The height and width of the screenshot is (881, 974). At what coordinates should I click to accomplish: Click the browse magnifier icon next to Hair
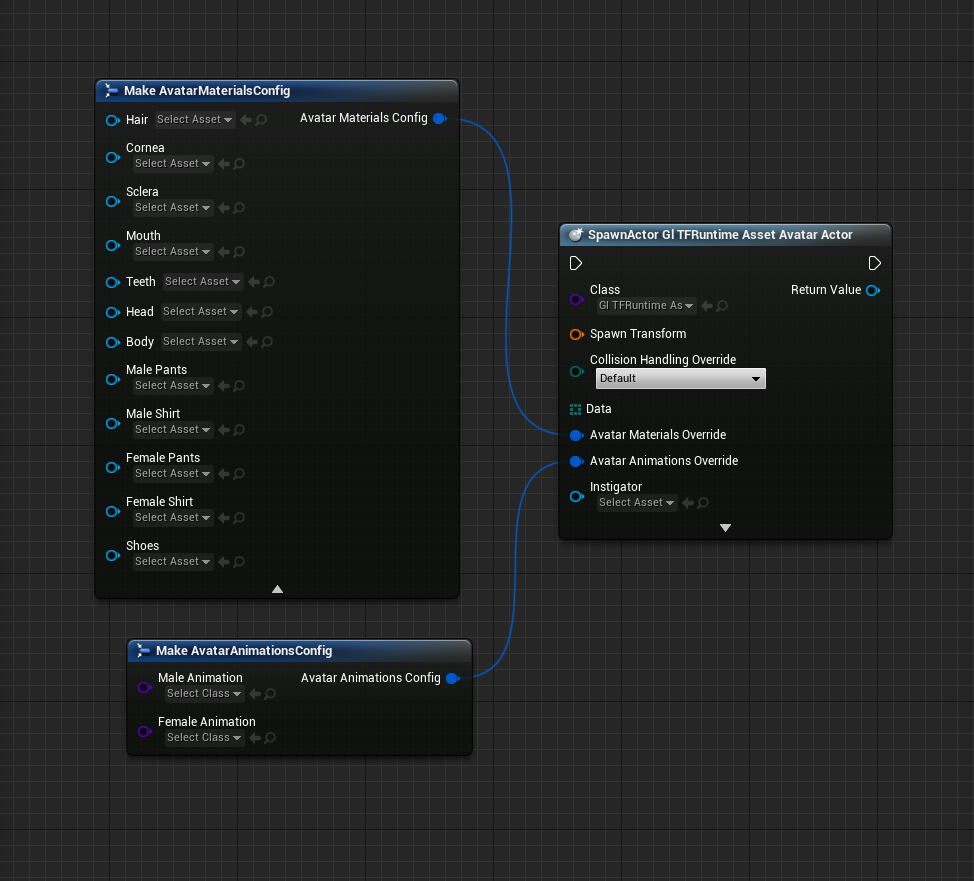pos(261,120)
